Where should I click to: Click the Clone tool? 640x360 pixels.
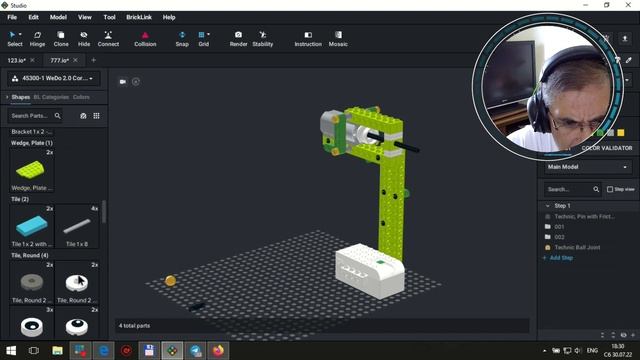click(x=61, y=39)
